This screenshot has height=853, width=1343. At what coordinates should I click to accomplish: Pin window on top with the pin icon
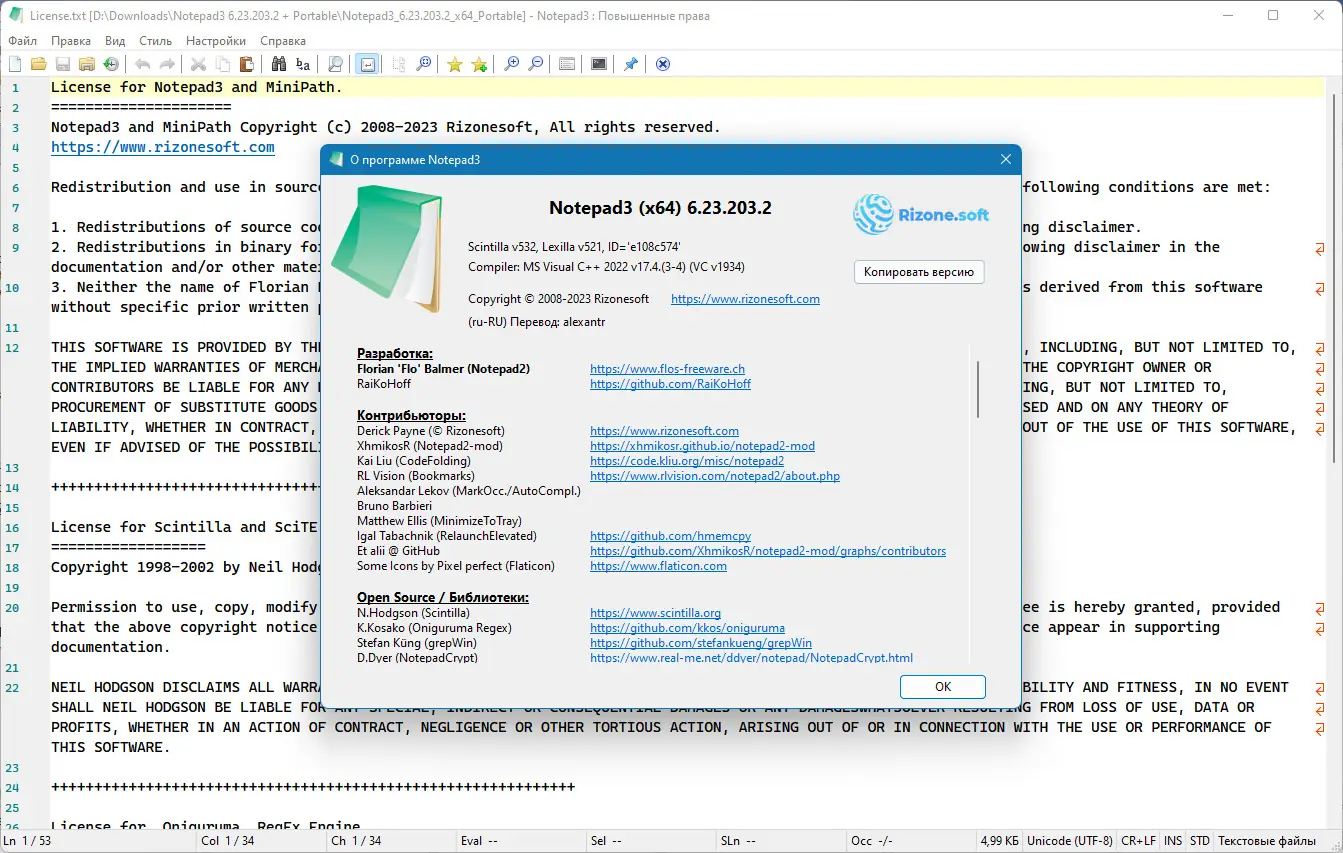pos(630,63)
